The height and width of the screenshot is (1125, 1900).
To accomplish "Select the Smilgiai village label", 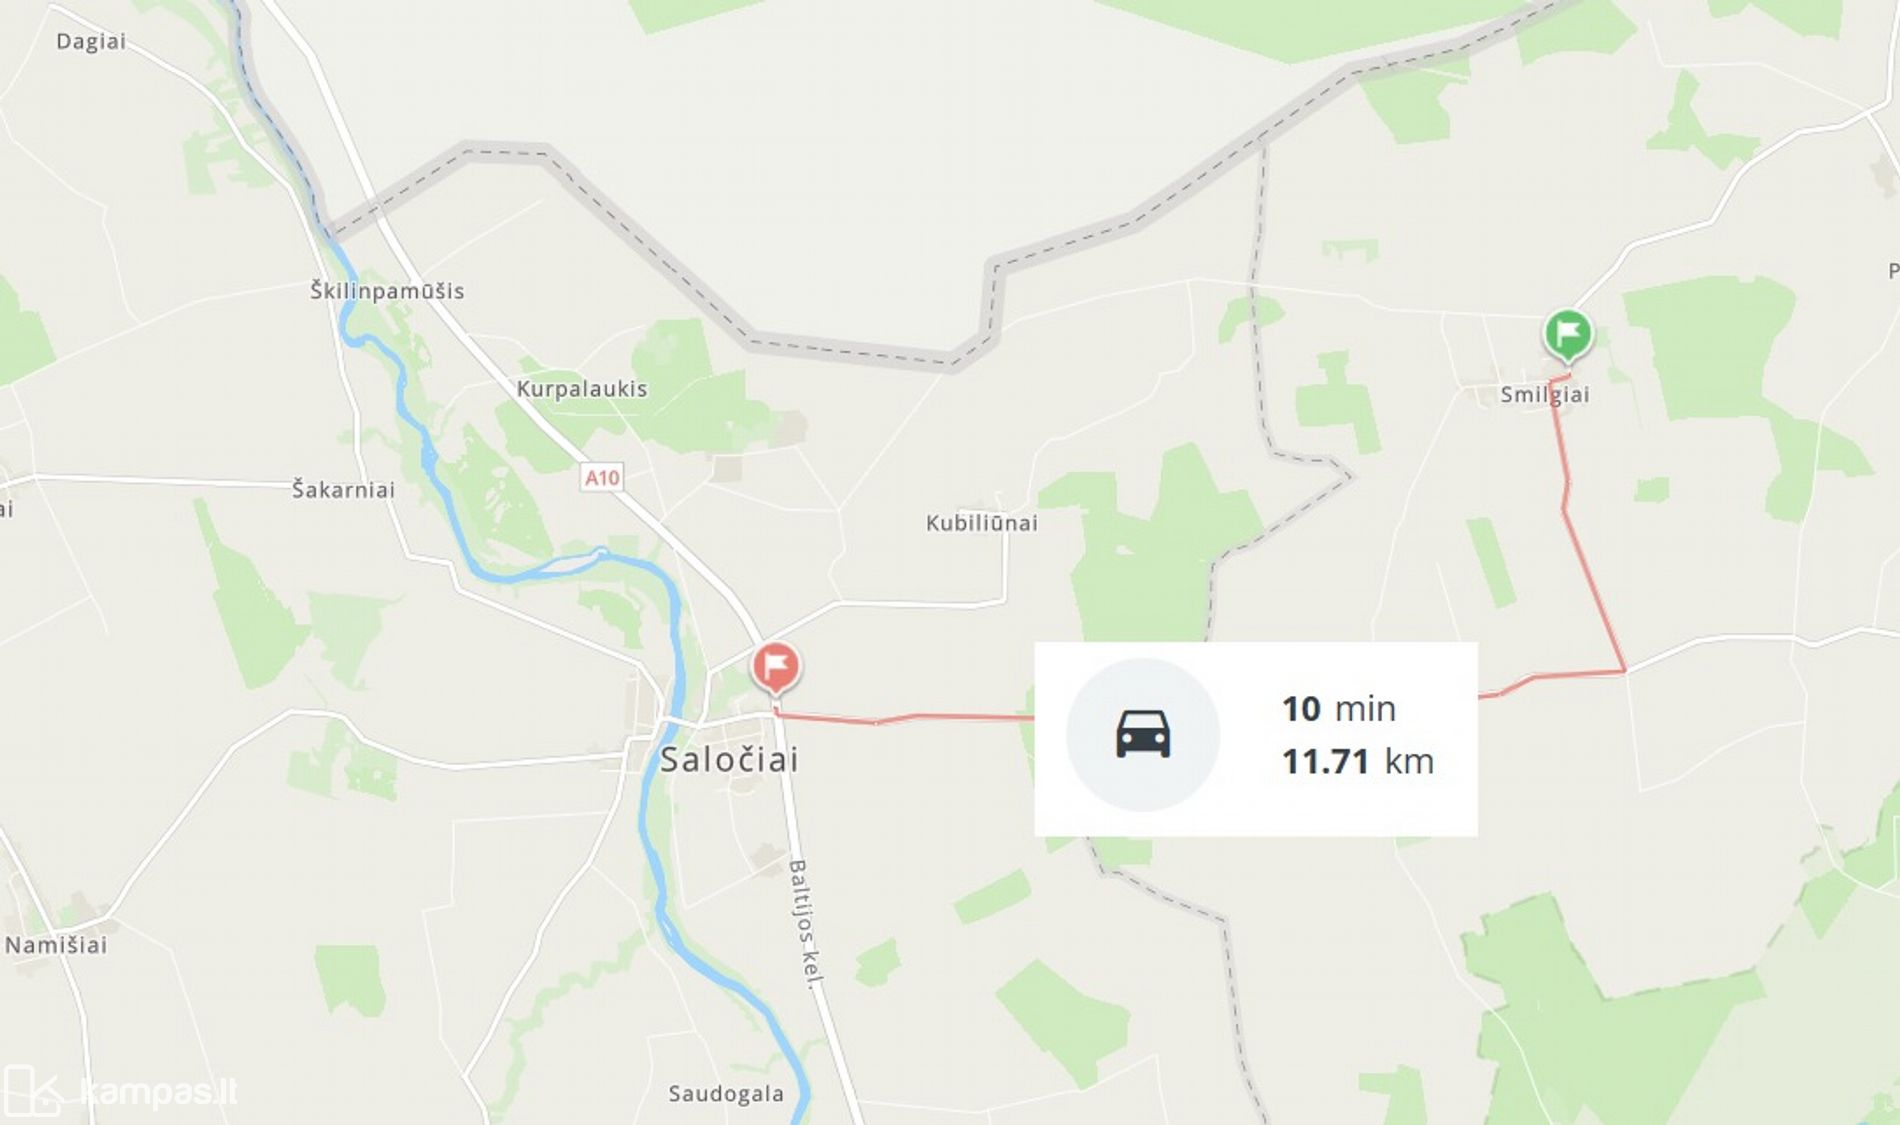I will 1545,395.
